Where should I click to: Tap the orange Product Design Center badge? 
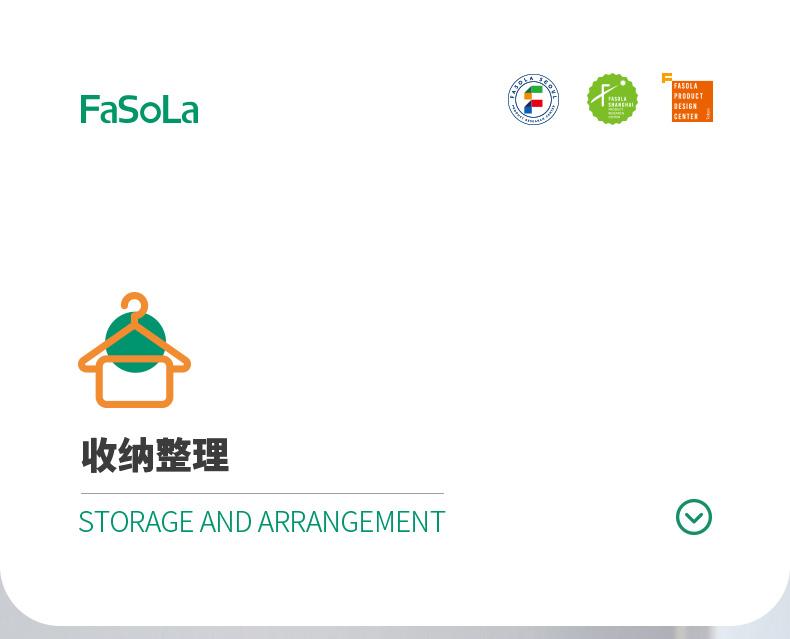(692, 101)
